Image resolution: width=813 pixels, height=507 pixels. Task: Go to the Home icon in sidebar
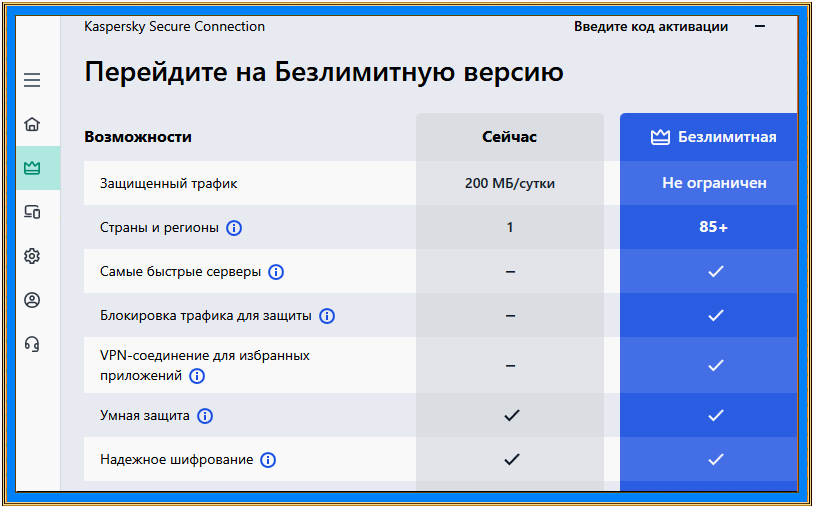tap(32, 124)
